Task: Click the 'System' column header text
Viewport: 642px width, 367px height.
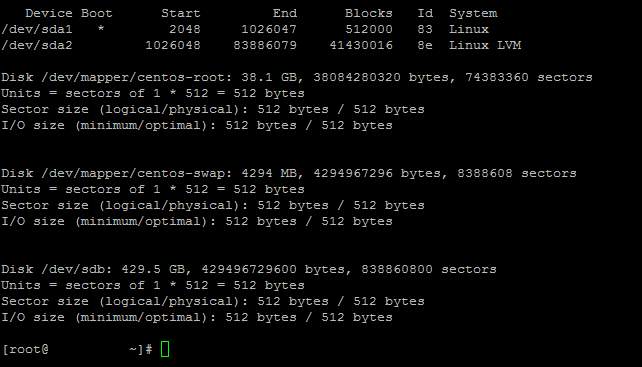Action: tap(473, 14)
